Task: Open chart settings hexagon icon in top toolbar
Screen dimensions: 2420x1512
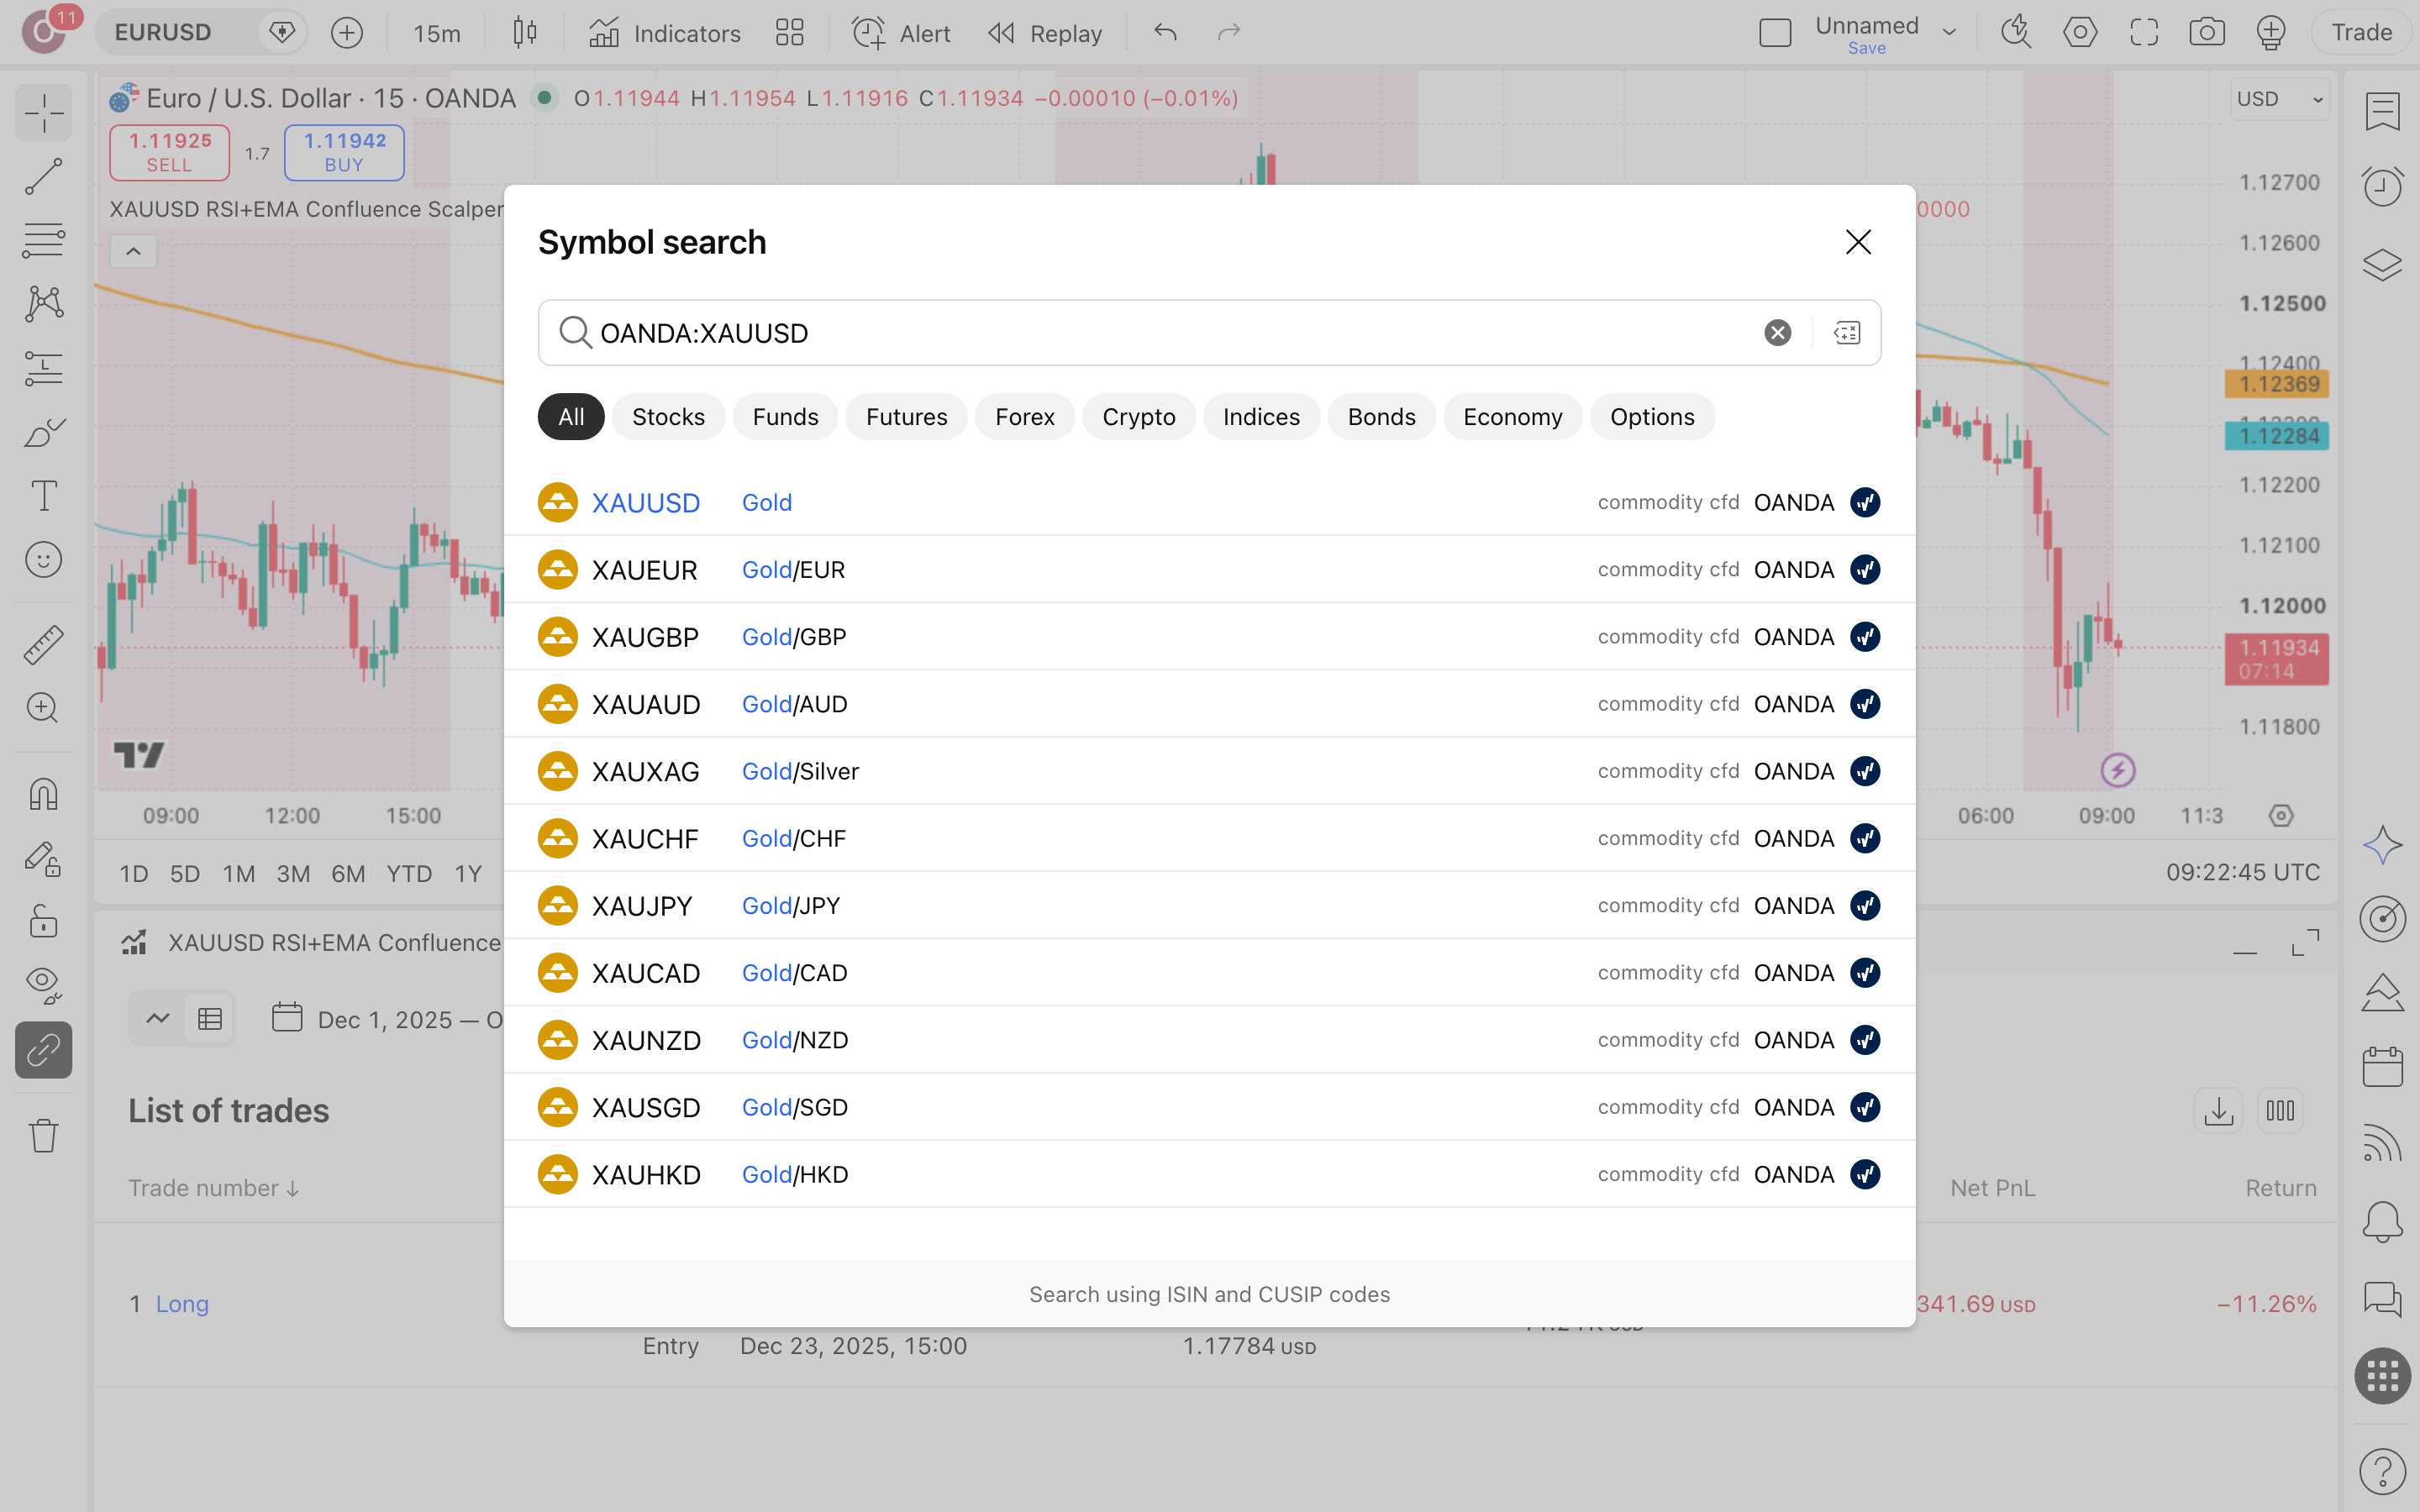Action: 2080,33
